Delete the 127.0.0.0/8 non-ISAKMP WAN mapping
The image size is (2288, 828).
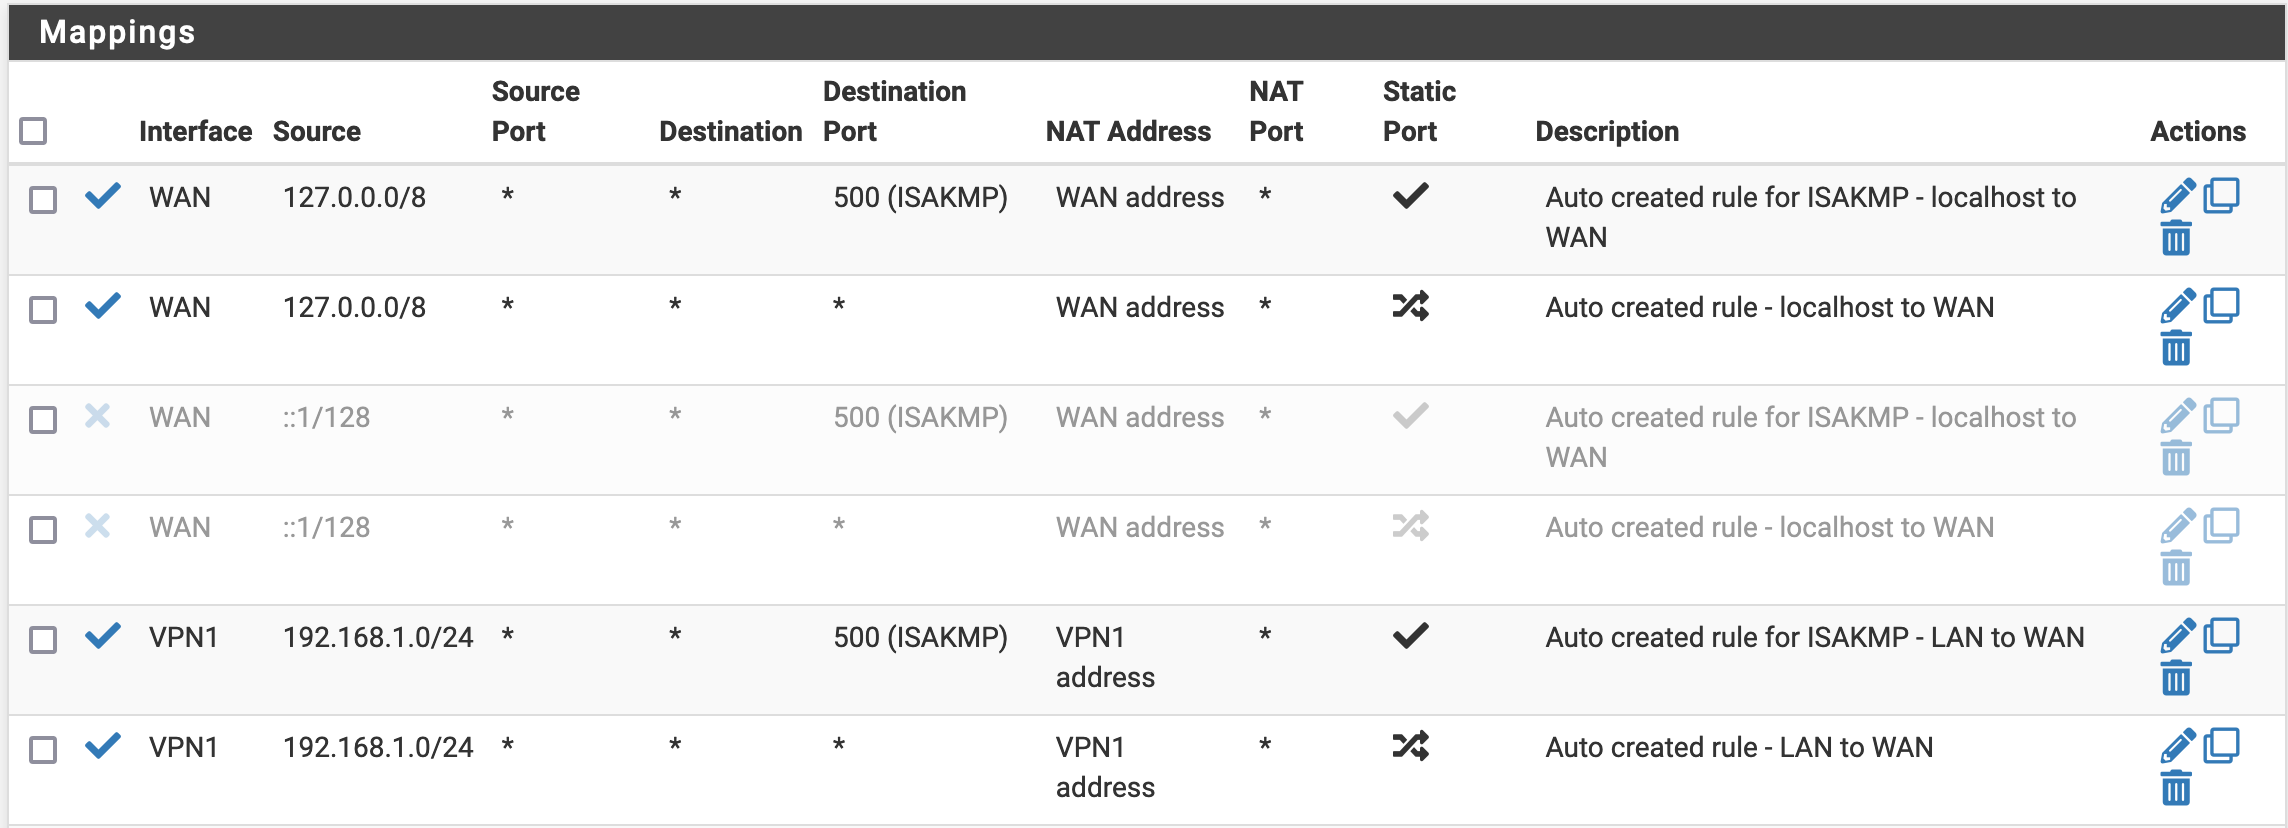(2176, 350)
